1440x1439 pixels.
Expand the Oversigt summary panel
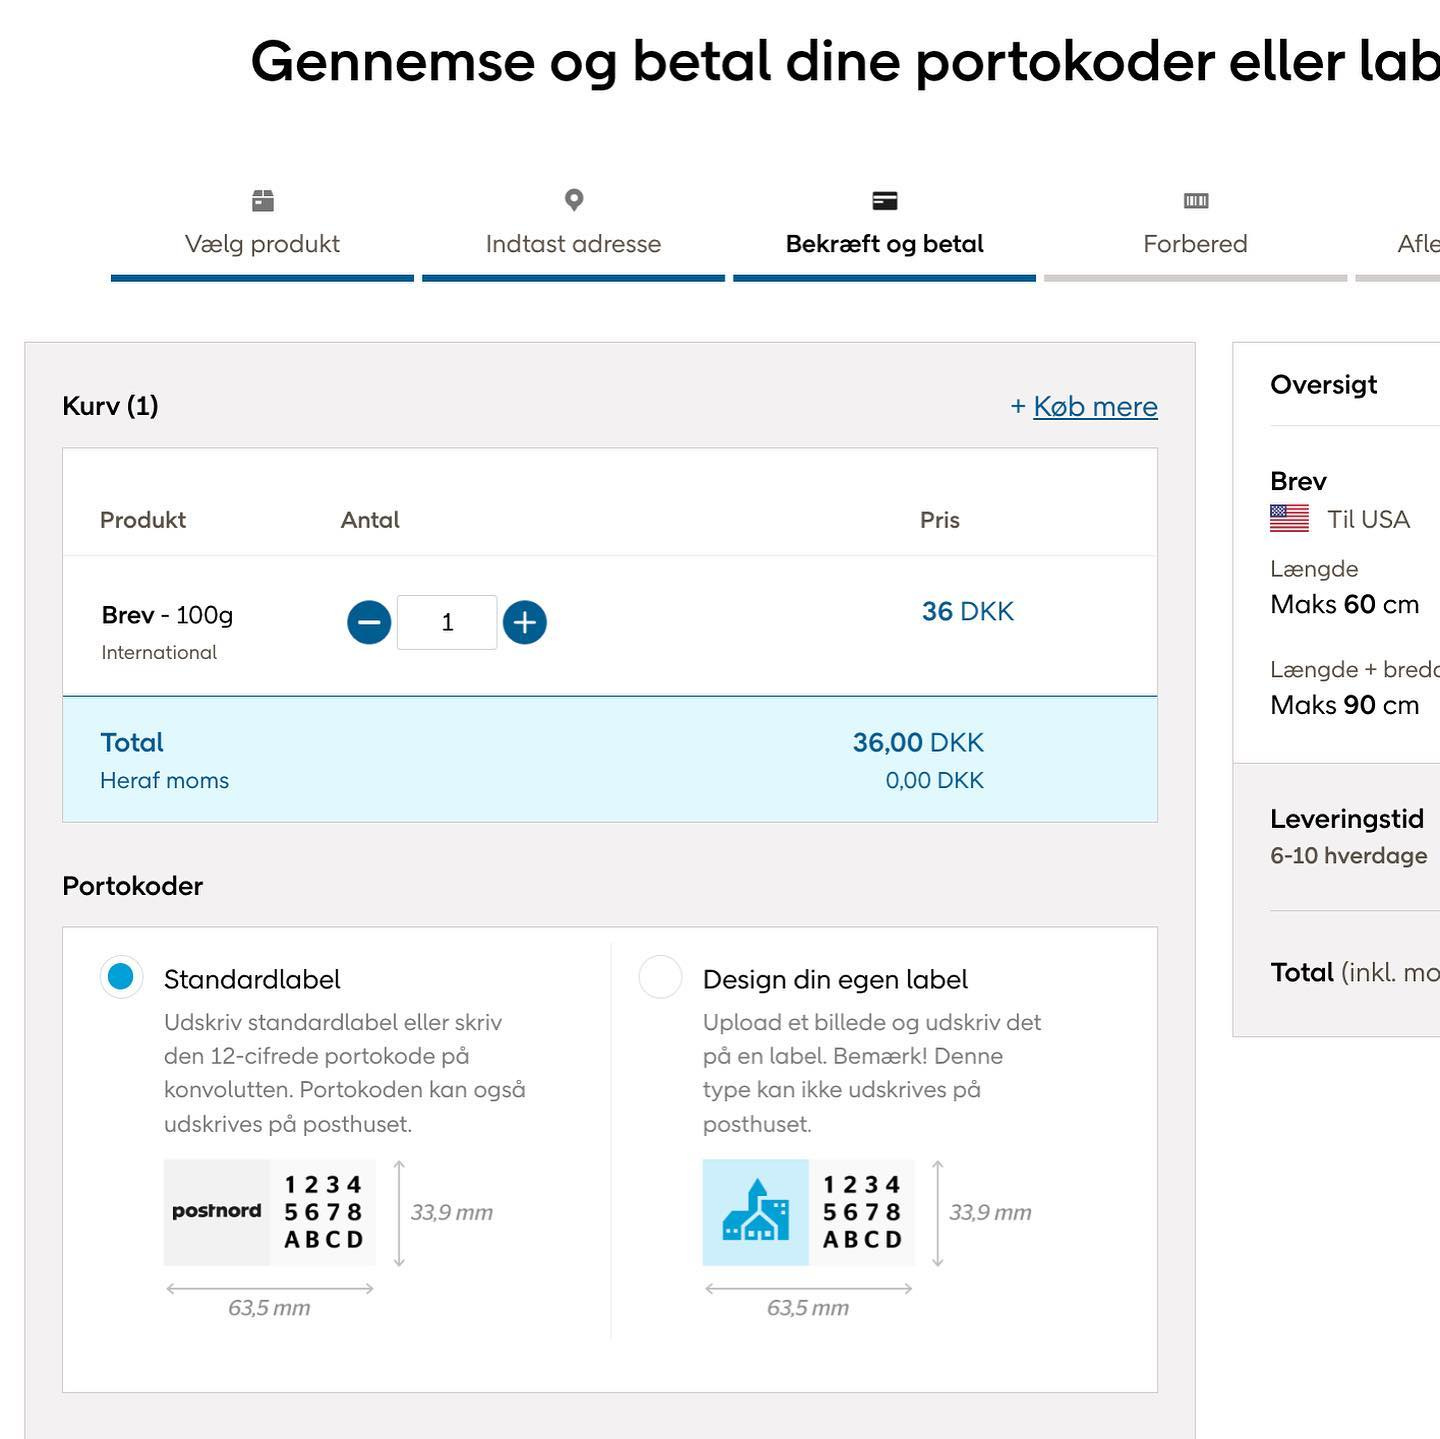click(x=1324, y=385)
